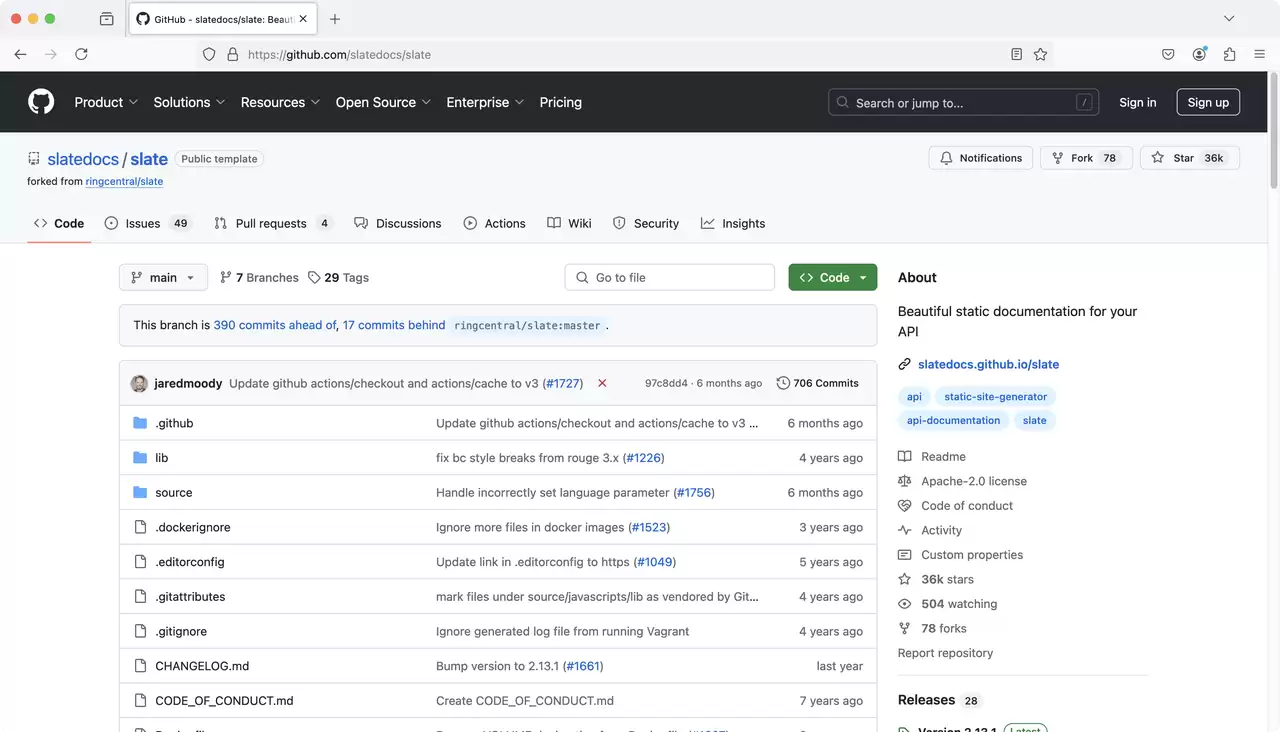Click the Sign up button
1280x732 pixels.
point(1208,102)
